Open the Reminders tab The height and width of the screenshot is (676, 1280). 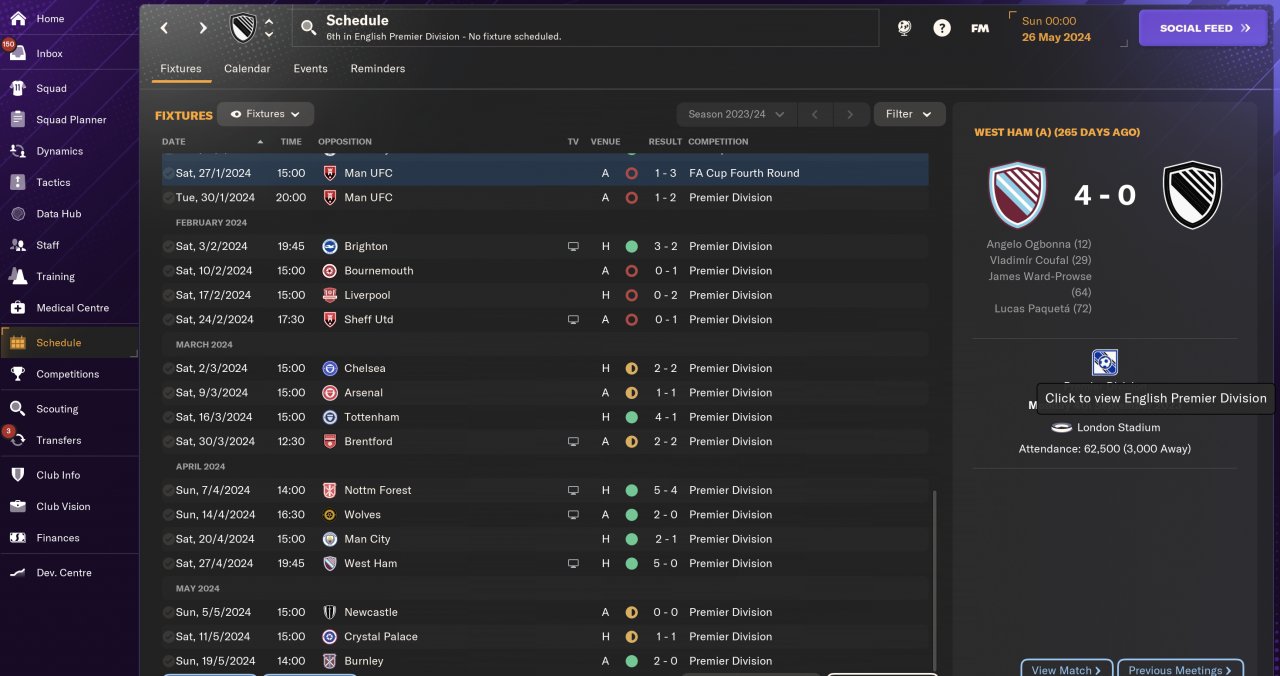coord(377,69)
